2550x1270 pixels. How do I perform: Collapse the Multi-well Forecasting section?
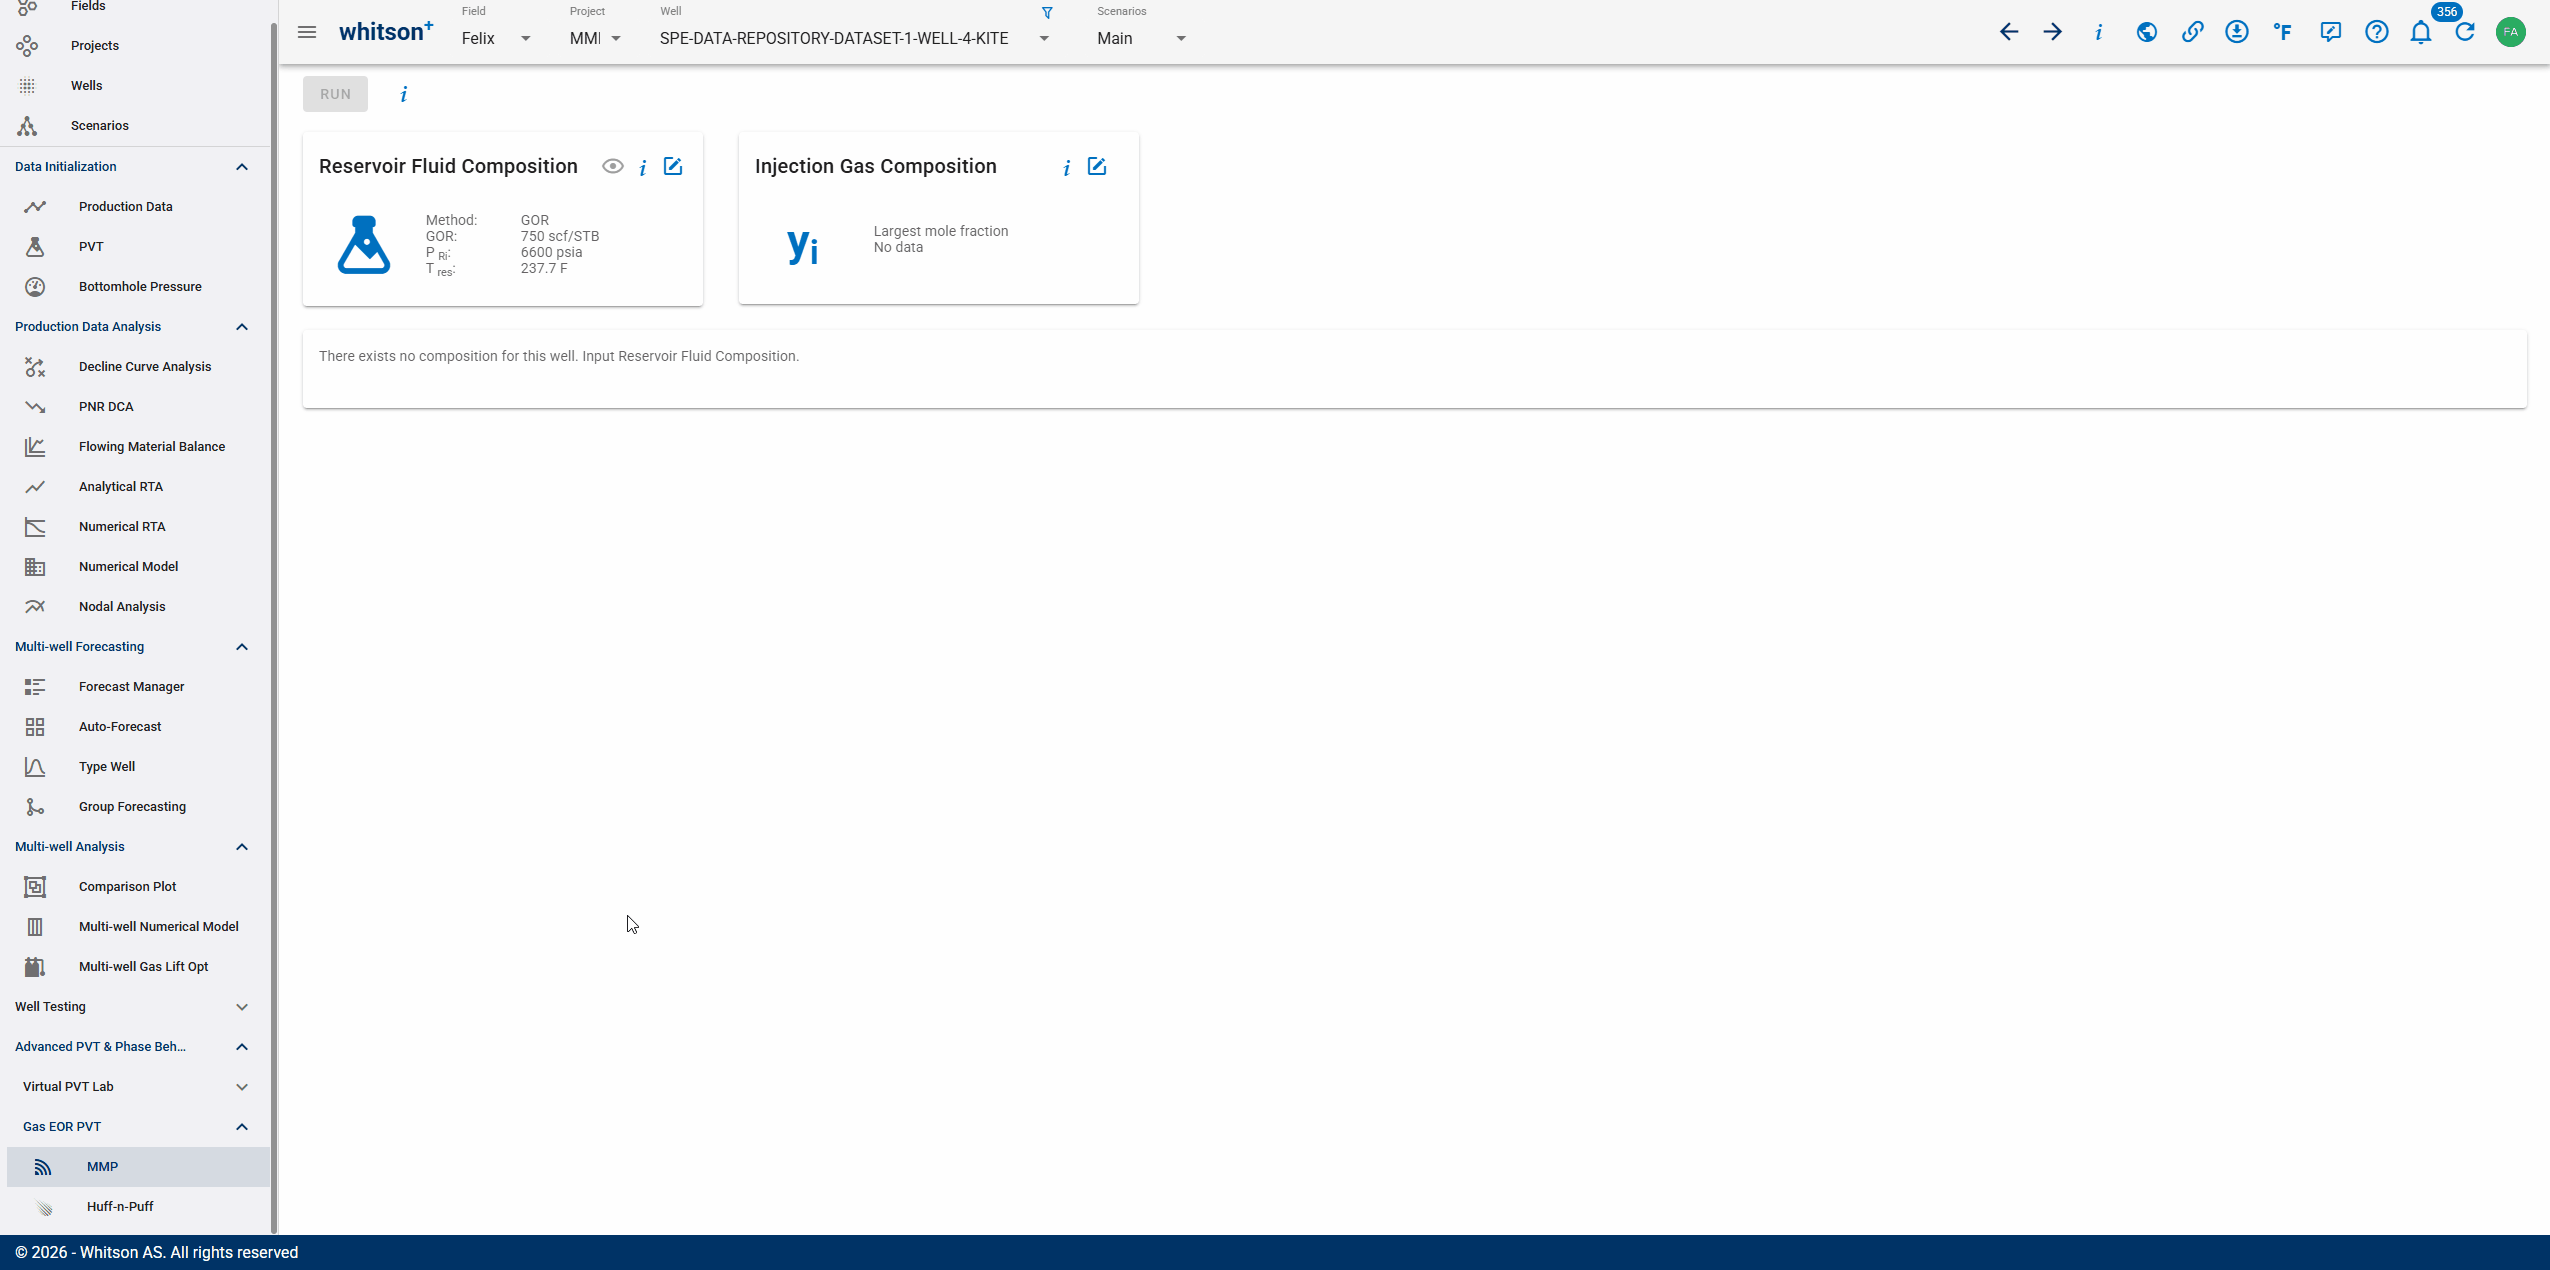(x=242, y=647)
